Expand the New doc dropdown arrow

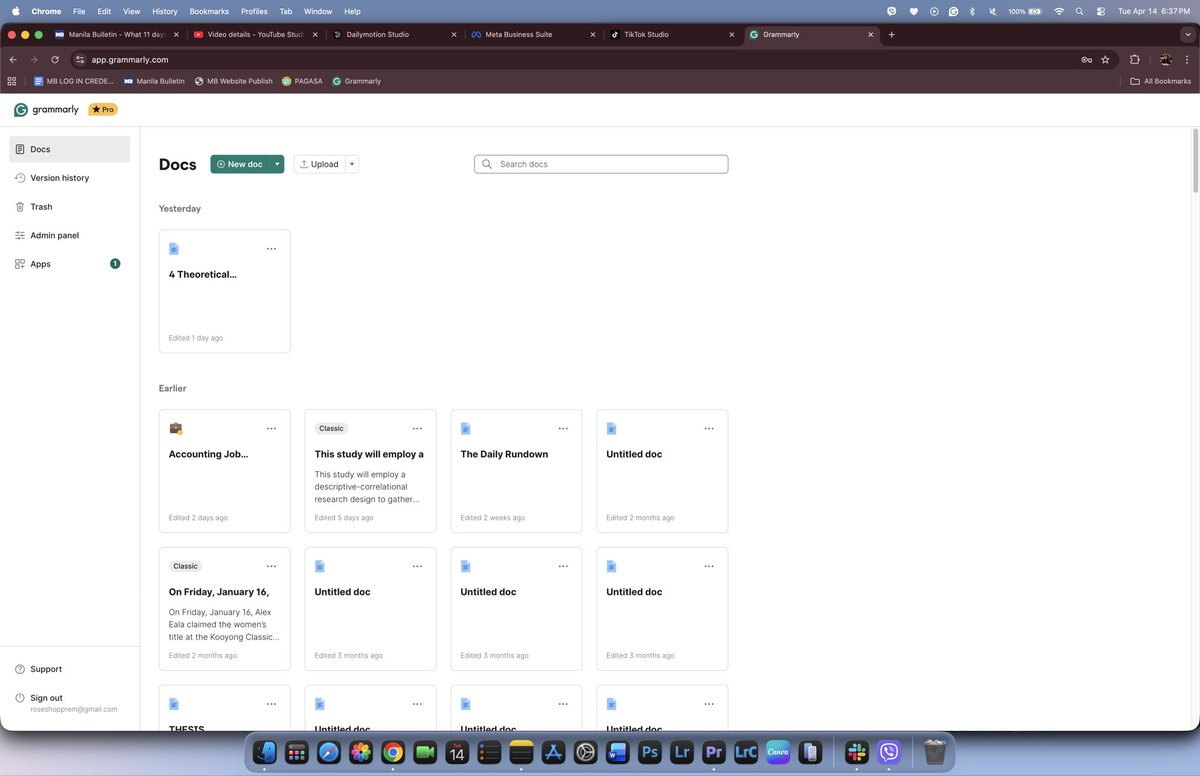(277, 164)
